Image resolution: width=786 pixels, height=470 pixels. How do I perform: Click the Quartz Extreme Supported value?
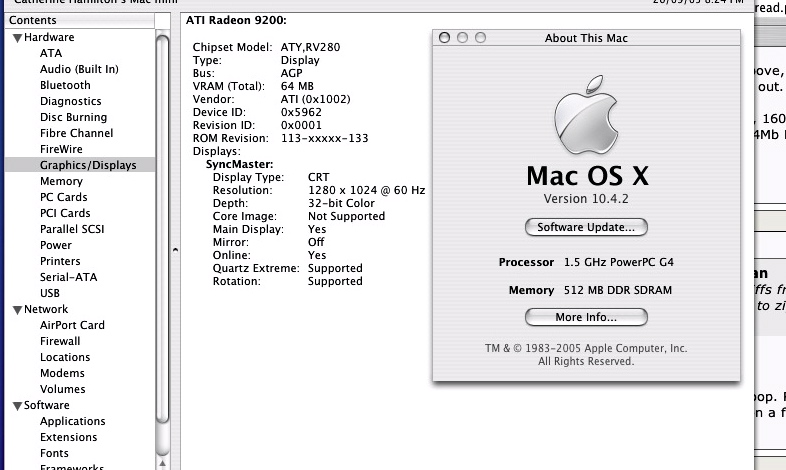(335, 269)
